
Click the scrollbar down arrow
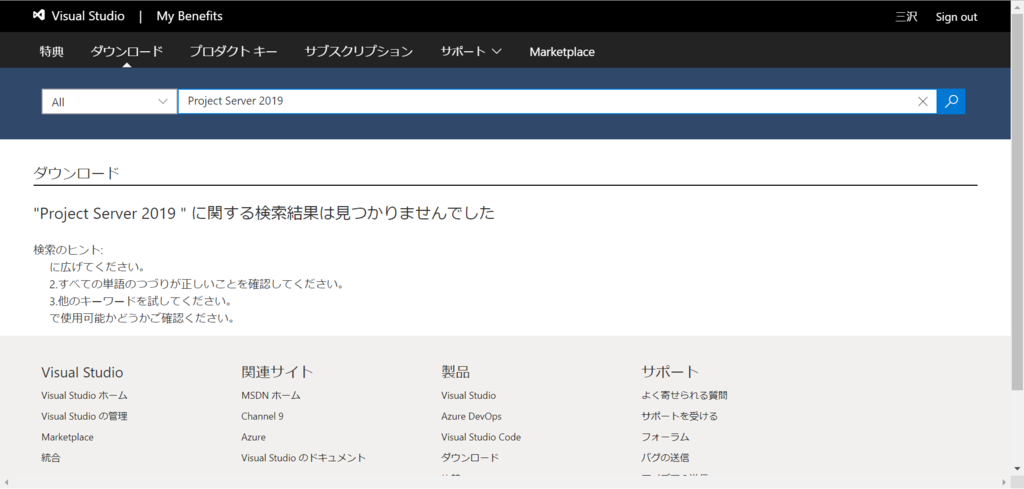point(1017,469)
